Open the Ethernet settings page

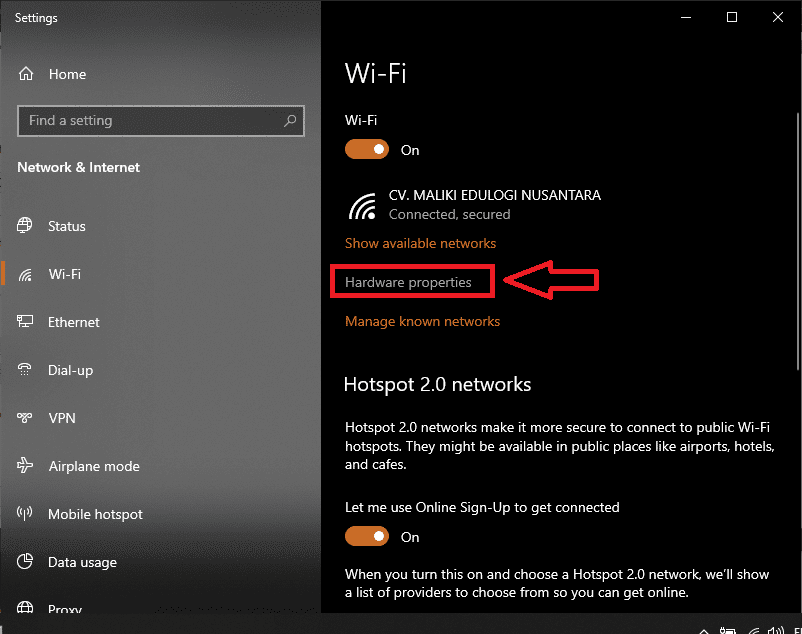74,322
